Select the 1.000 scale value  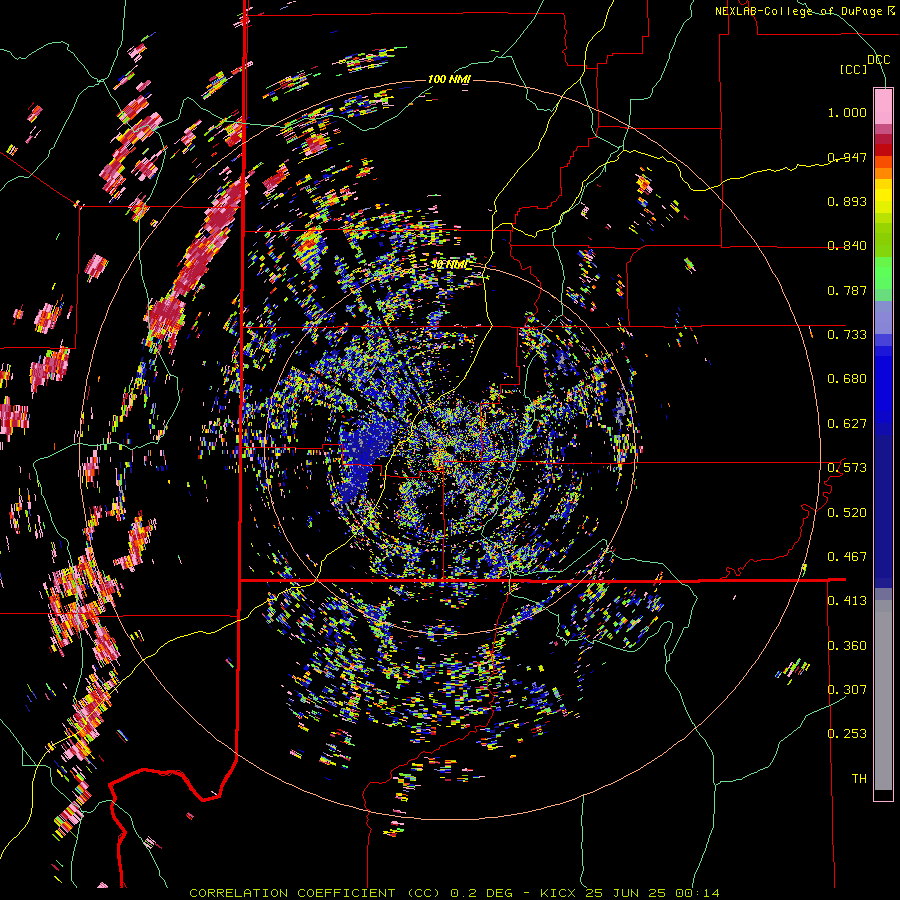pyautogui.click(x=847, y=112)
